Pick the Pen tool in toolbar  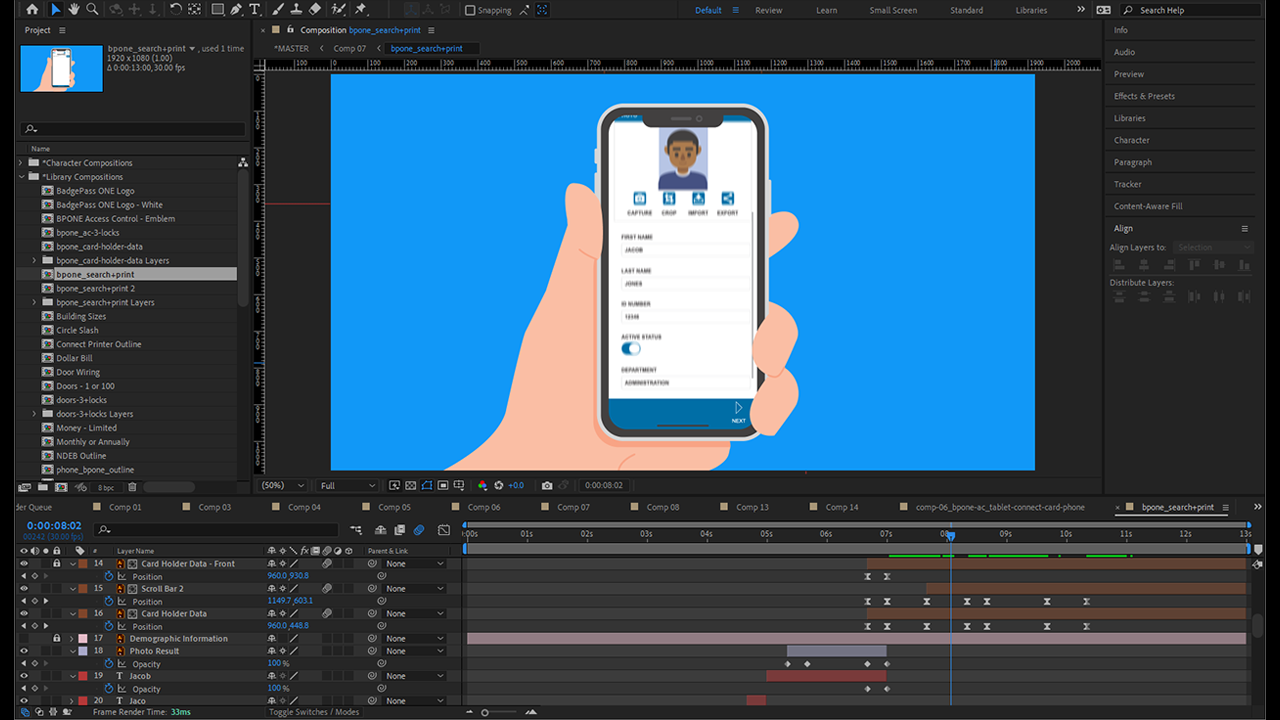(236, 9)
